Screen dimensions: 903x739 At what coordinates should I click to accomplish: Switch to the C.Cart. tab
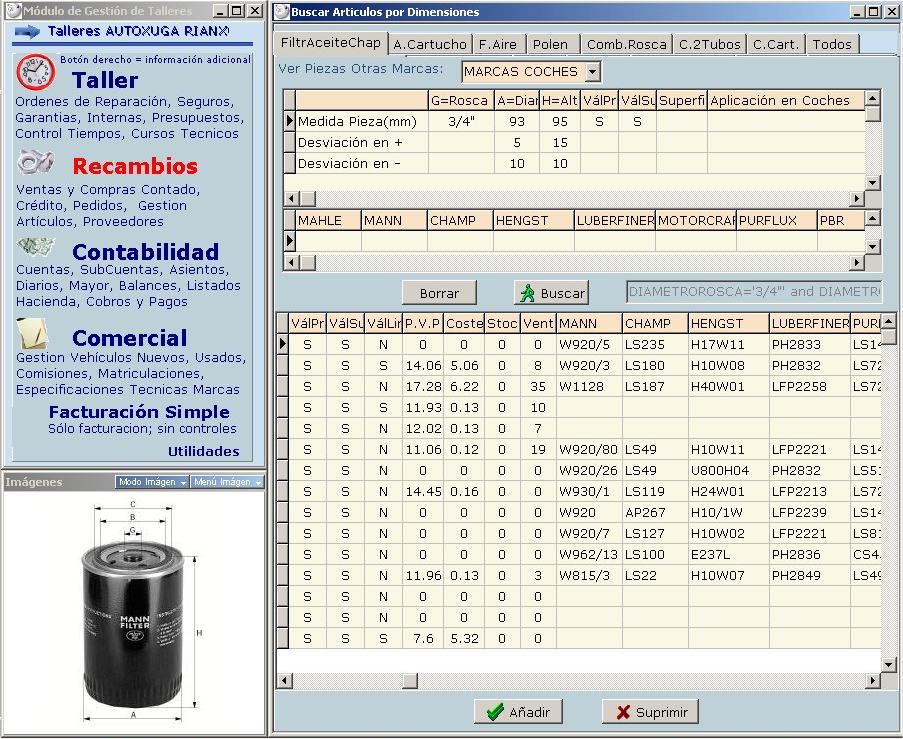point(776,44)
